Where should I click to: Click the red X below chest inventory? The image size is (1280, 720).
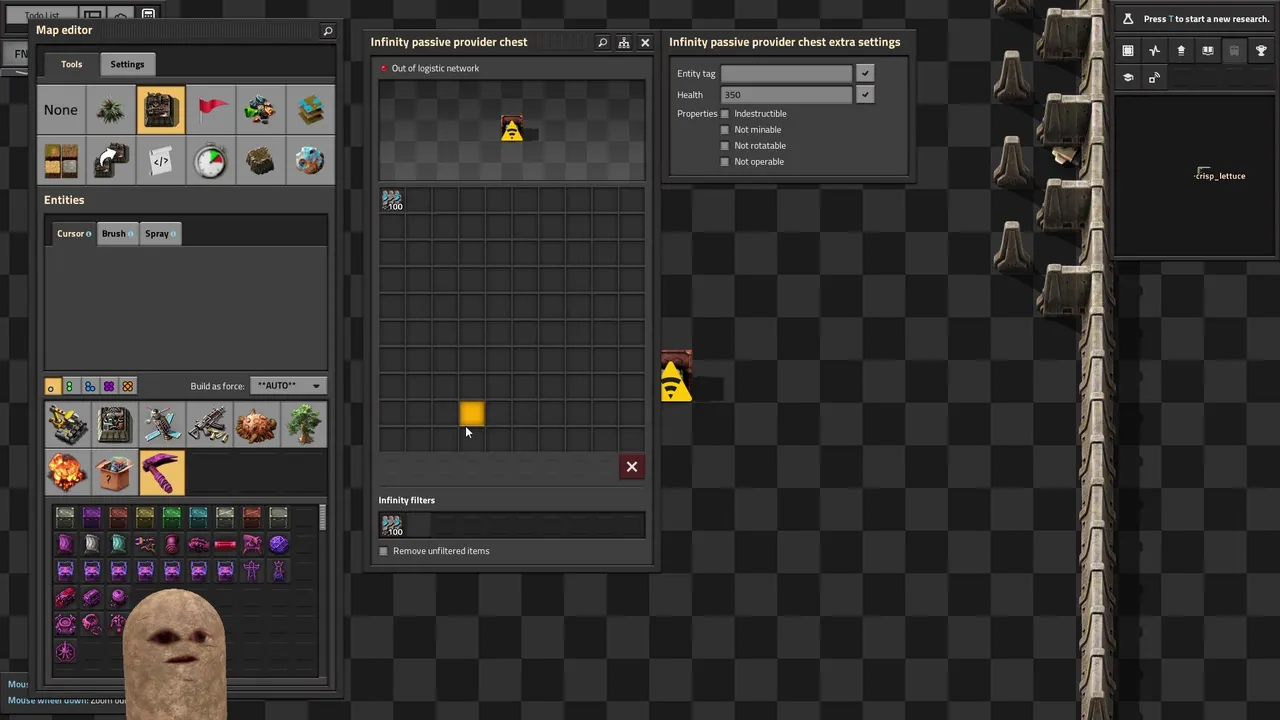click(x=632, y=467)
